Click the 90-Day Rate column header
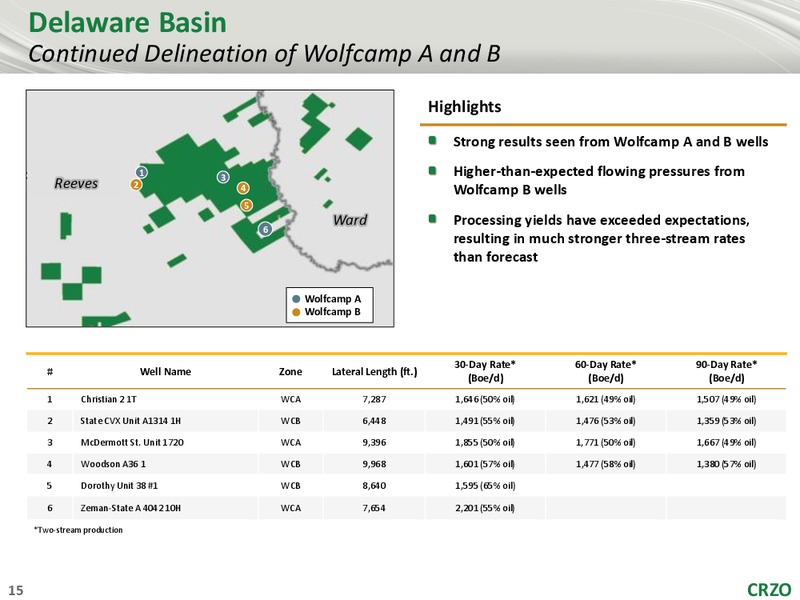Image resolution: width=800 pixels, height=600 pixels. pyautogui.click(x=727, y=371)
